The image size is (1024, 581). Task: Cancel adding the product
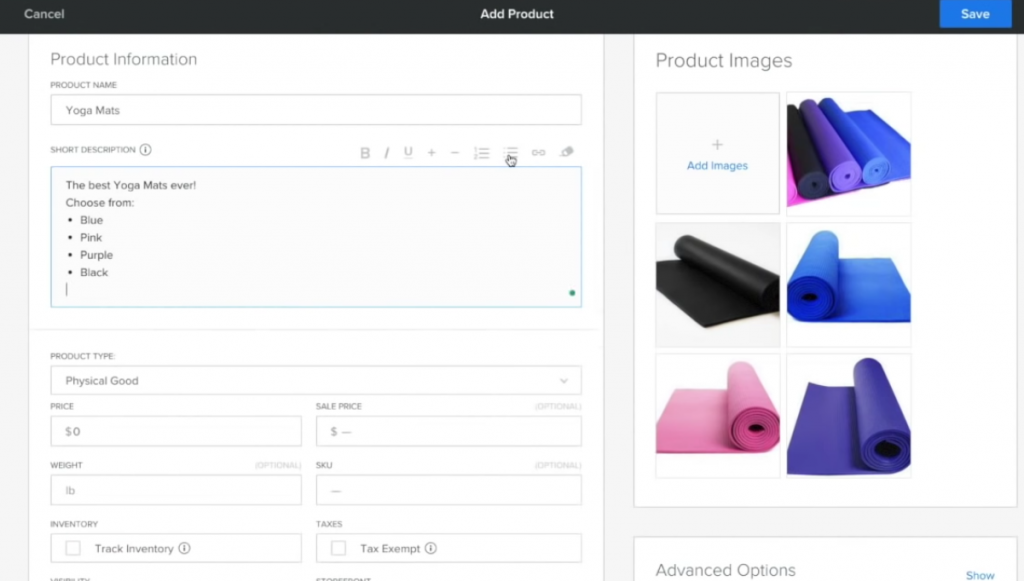tap(44, 14)
